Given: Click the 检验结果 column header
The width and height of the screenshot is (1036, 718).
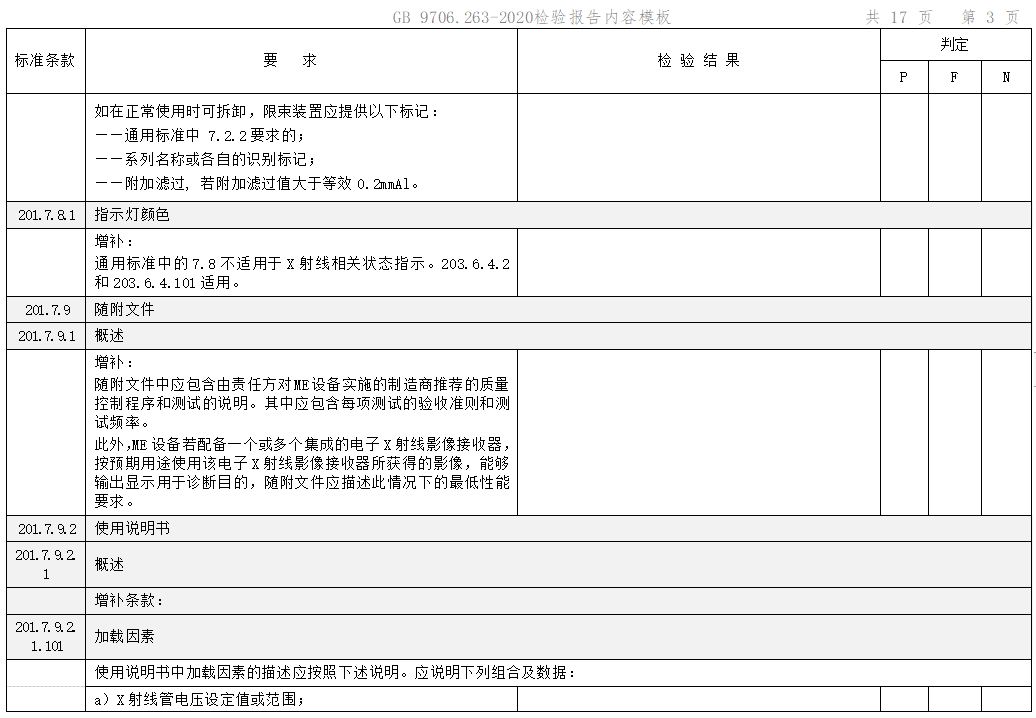Looking at the screenshot, I should (x=699, y=61).
